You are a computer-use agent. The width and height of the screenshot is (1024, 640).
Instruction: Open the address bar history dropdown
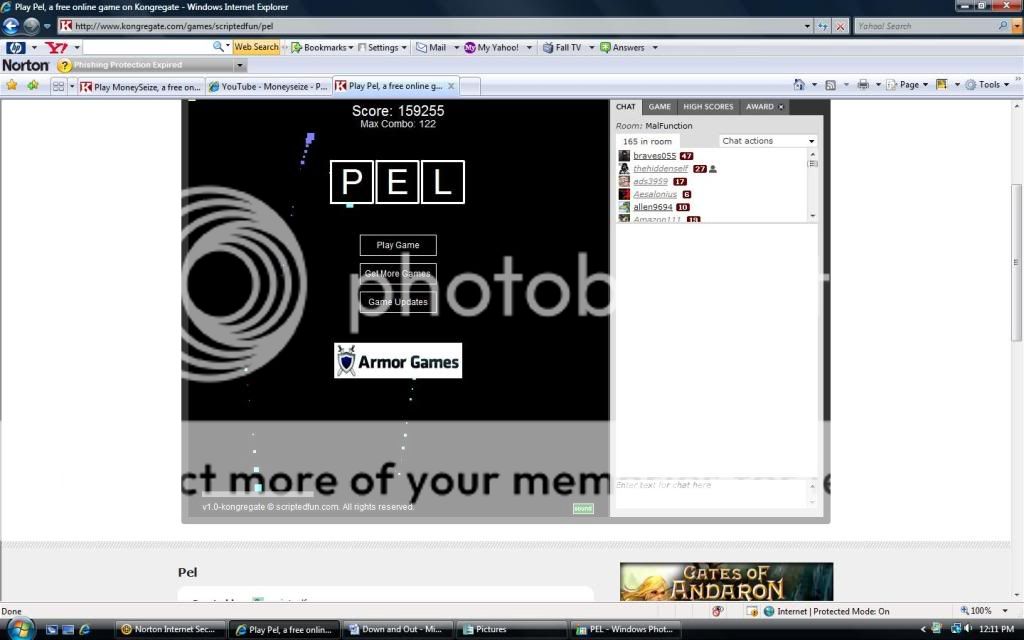coord(807,26)
